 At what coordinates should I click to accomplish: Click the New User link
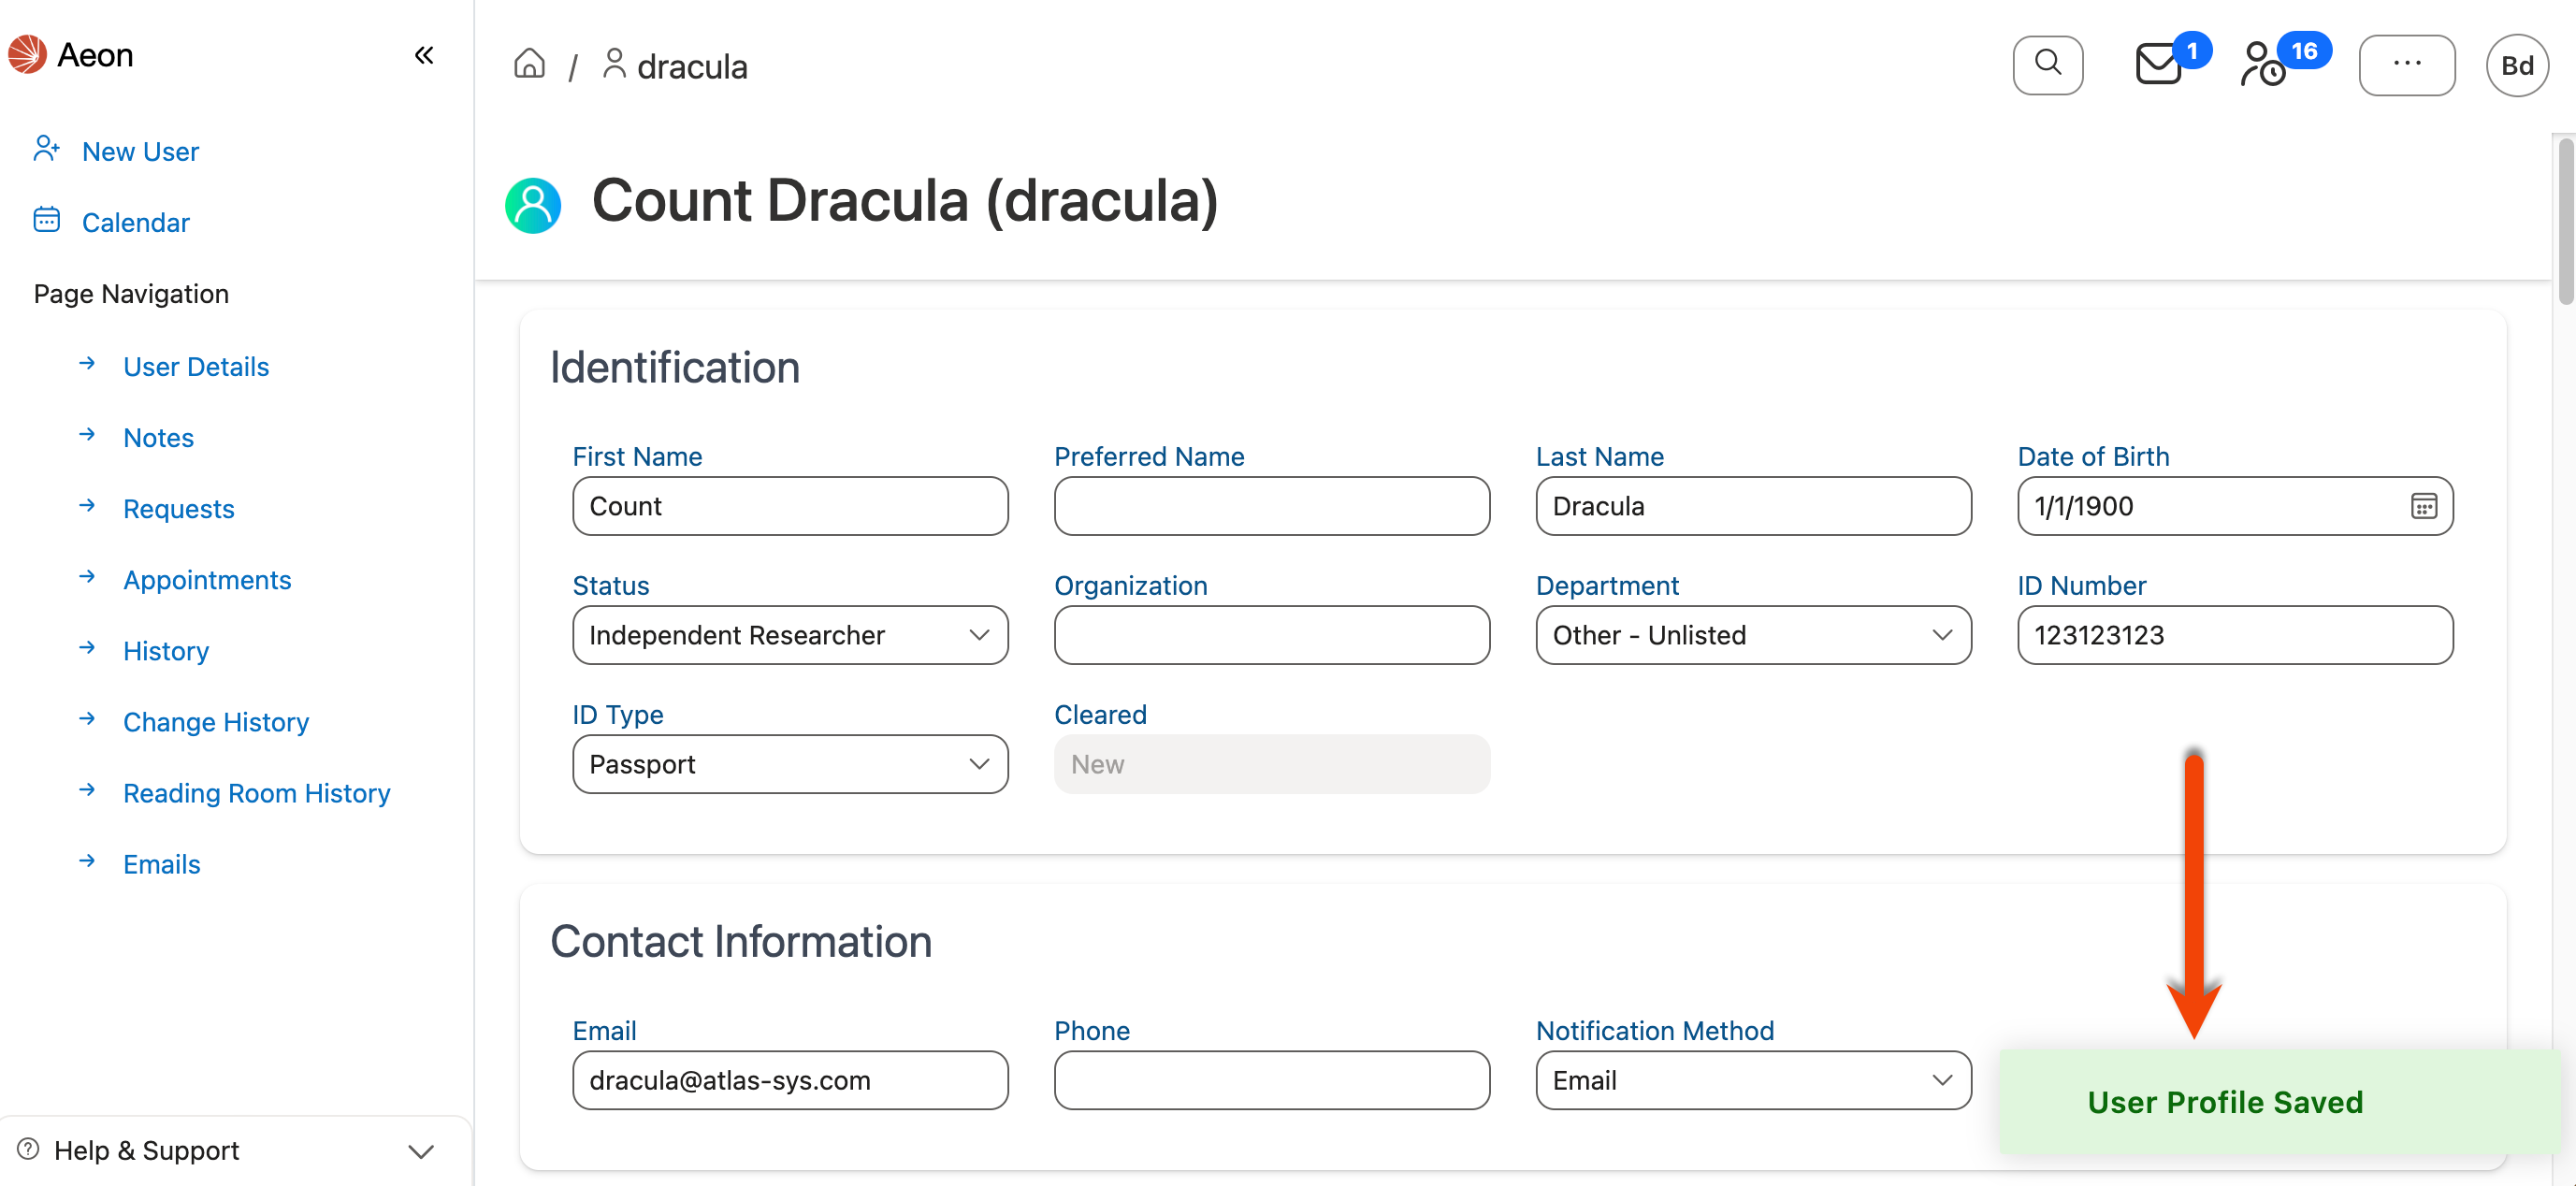140,152
